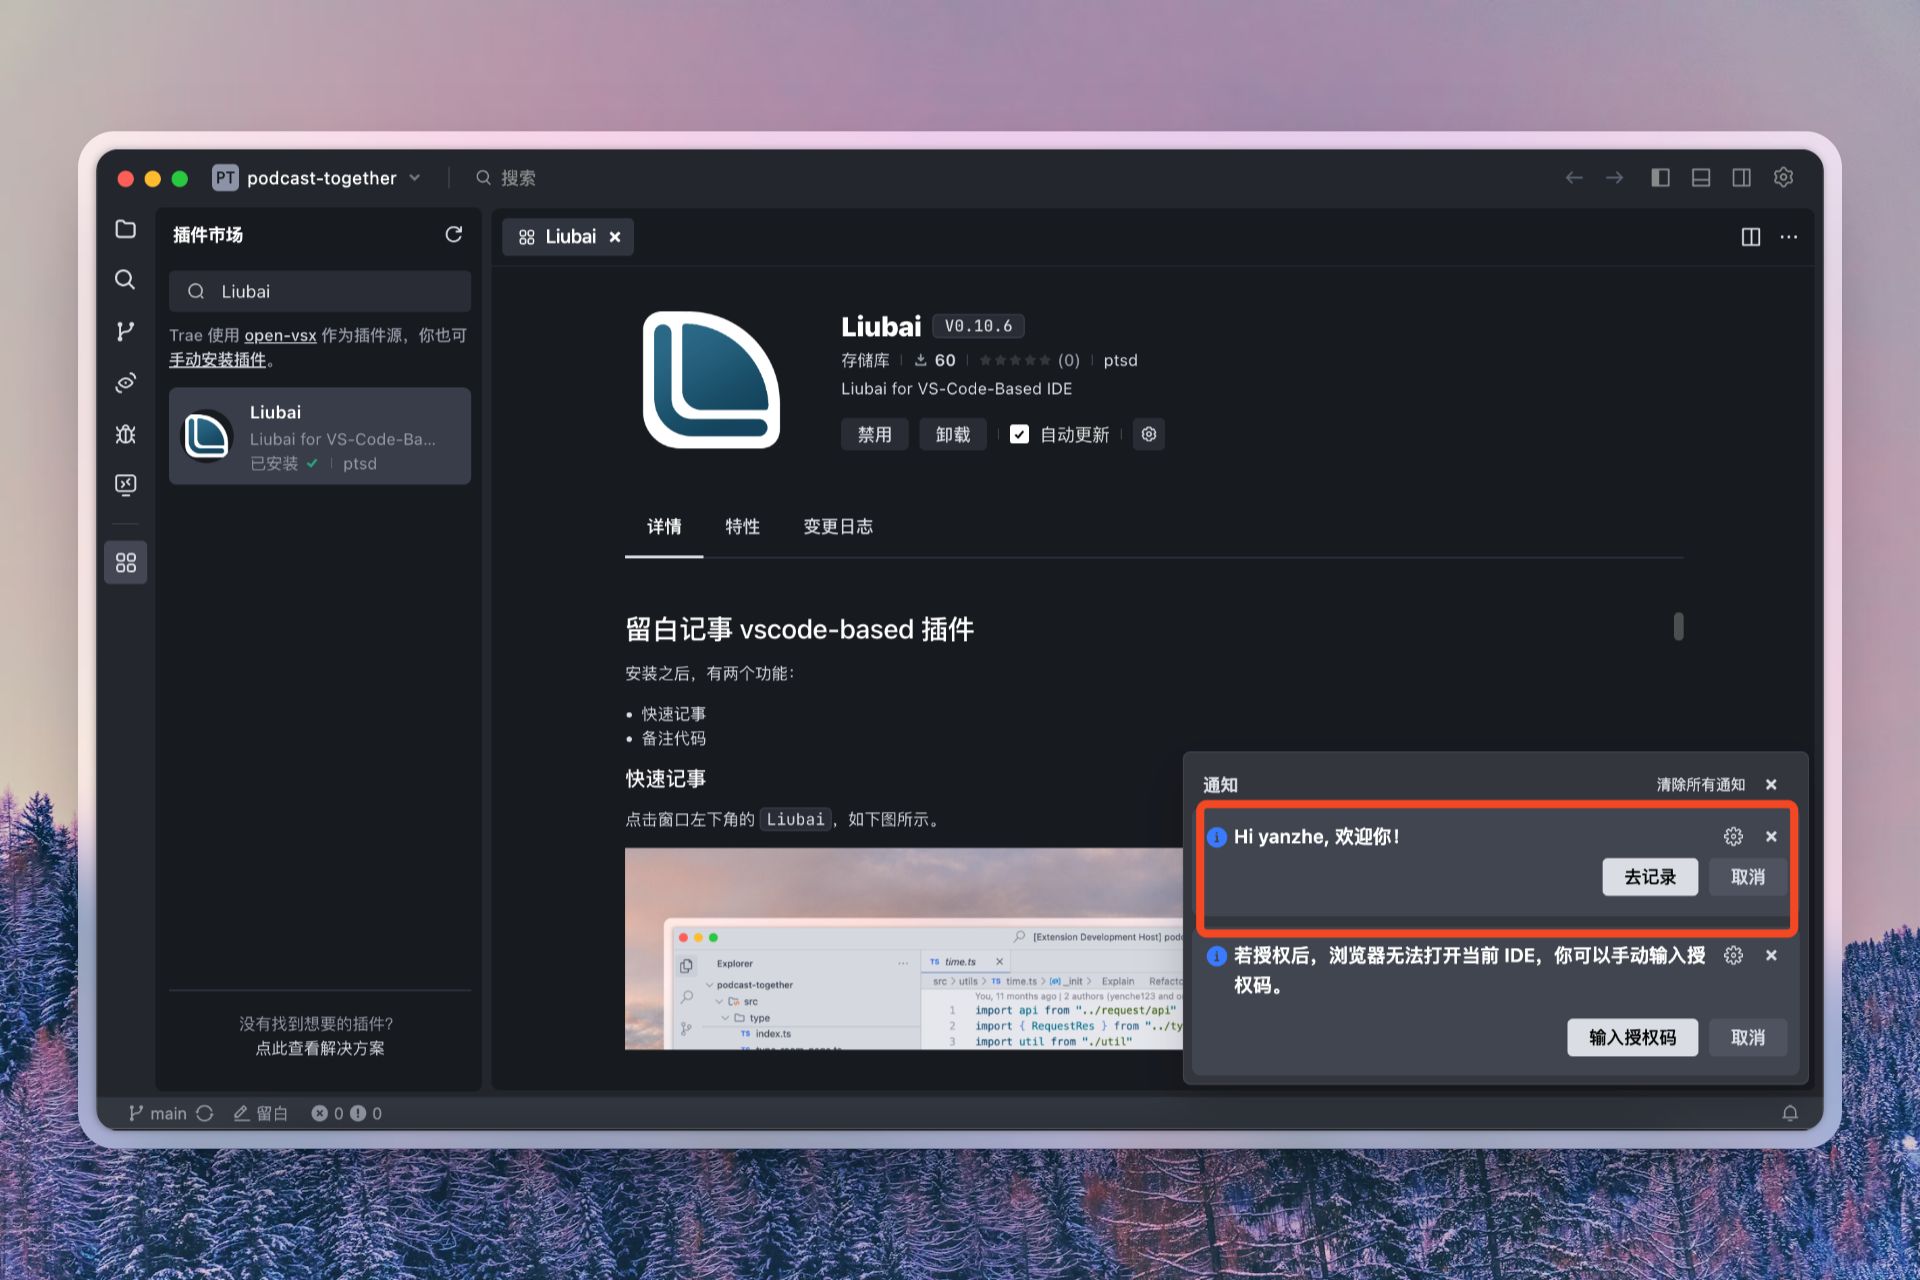Screen dimensions: 1920x1280
Task: Open the debug bug icon in sidebar
Action: pos(125,434)
